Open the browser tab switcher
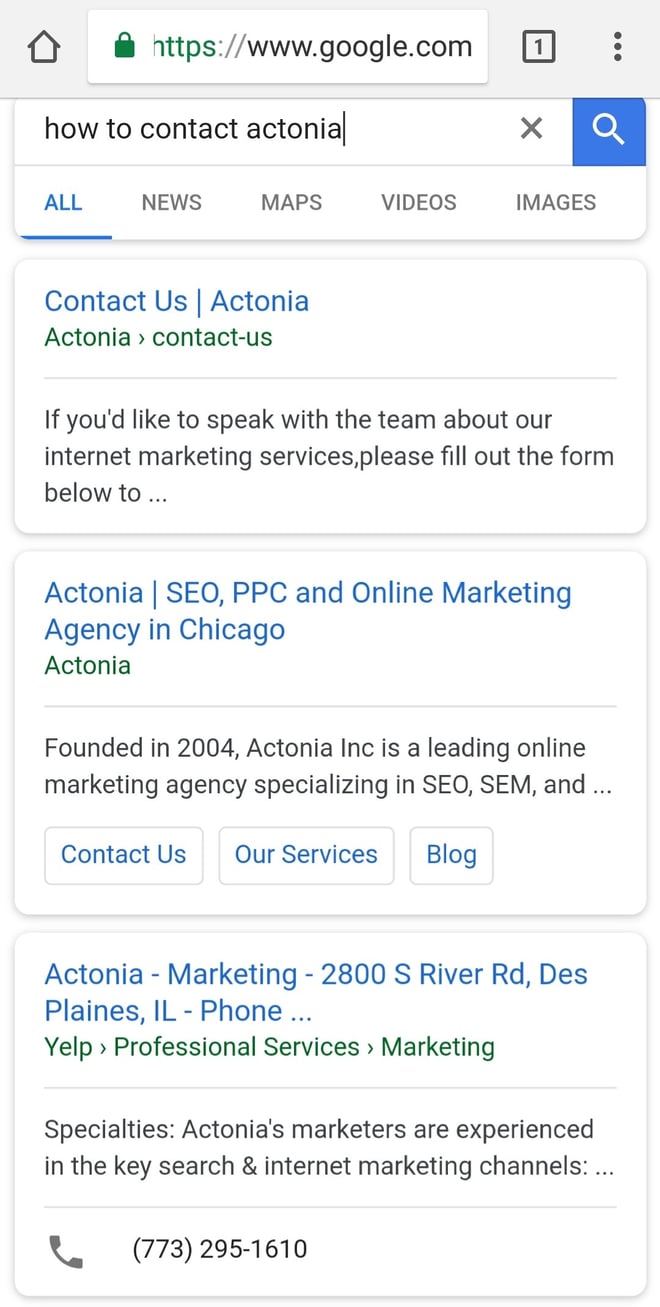The image size is (660, 1307). click(539, 46)
